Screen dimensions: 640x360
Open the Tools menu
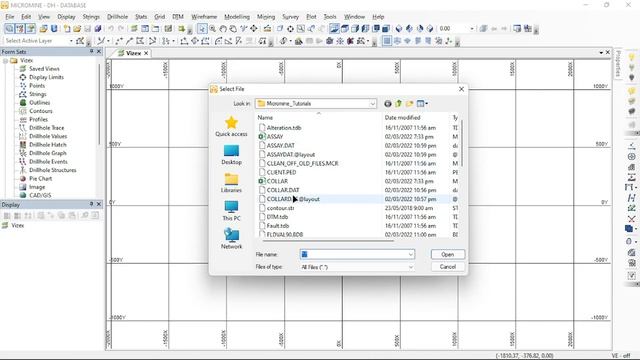330,17
